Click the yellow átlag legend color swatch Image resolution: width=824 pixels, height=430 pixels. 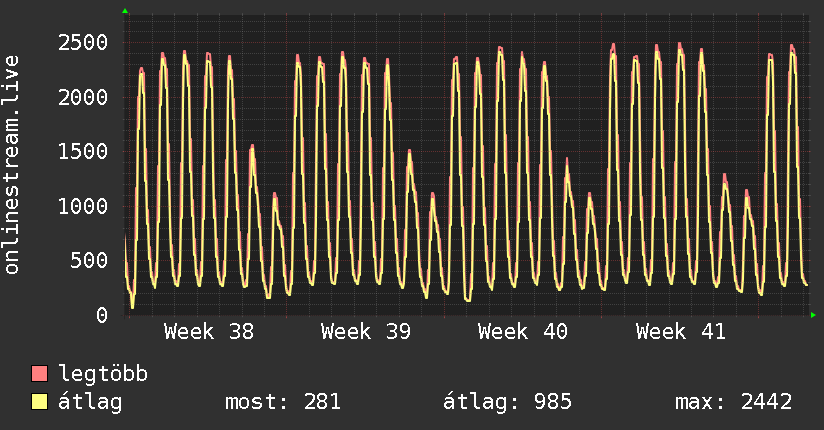point(39,403)
